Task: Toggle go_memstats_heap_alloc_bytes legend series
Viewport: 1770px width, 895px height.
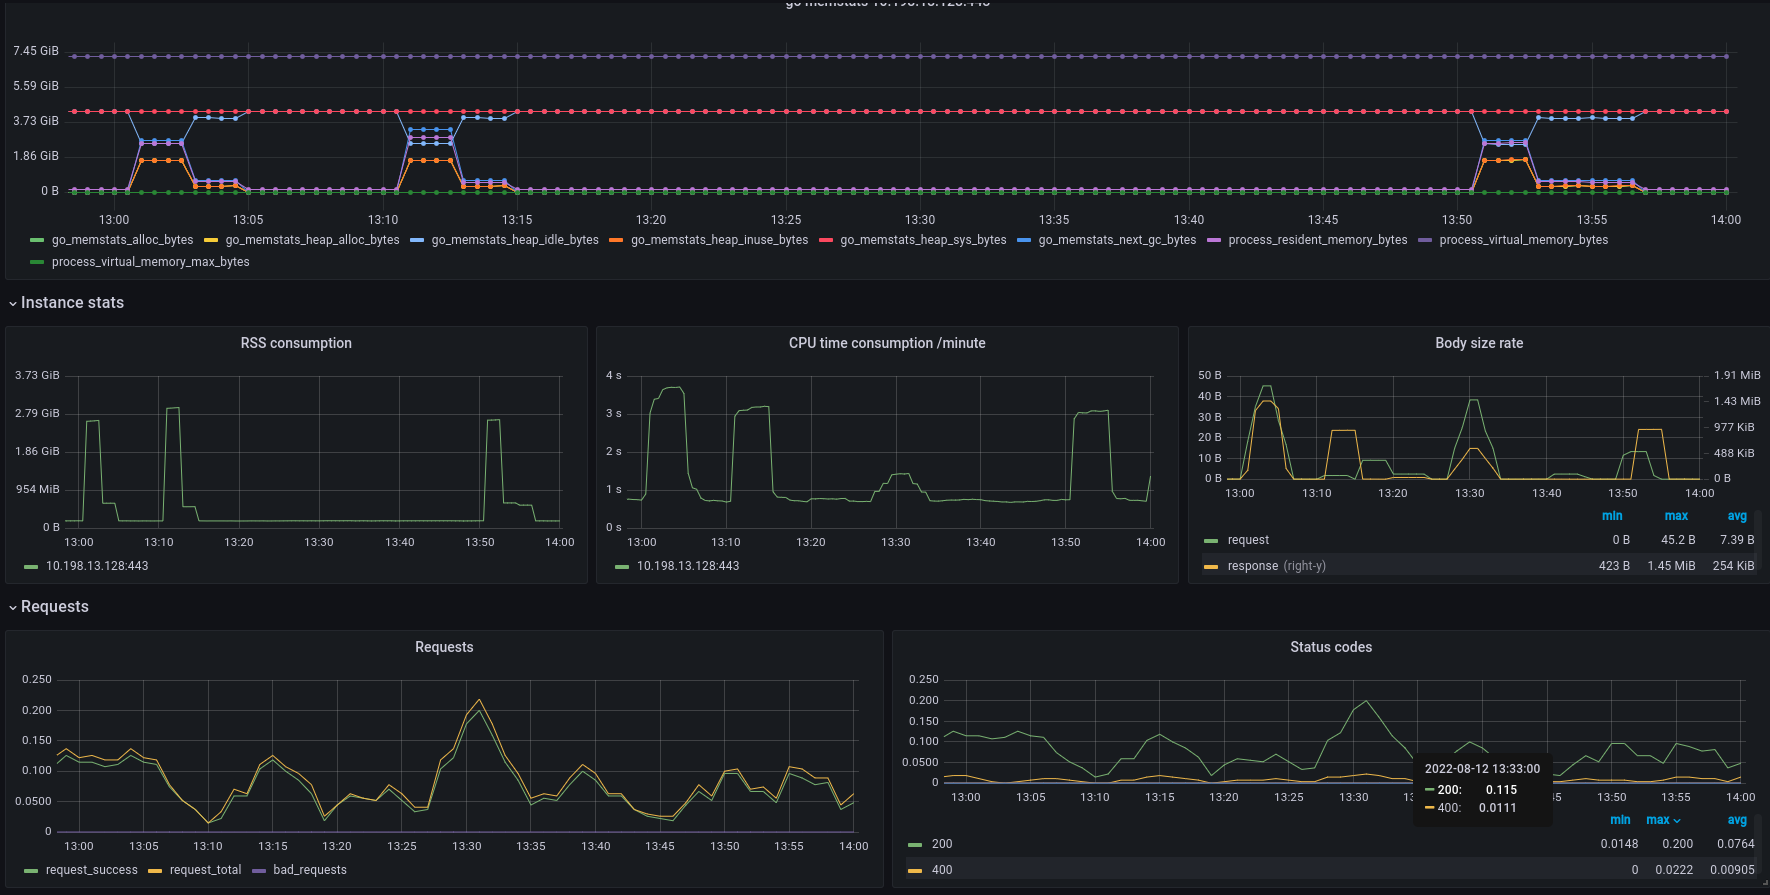Action: click(312, 240)
